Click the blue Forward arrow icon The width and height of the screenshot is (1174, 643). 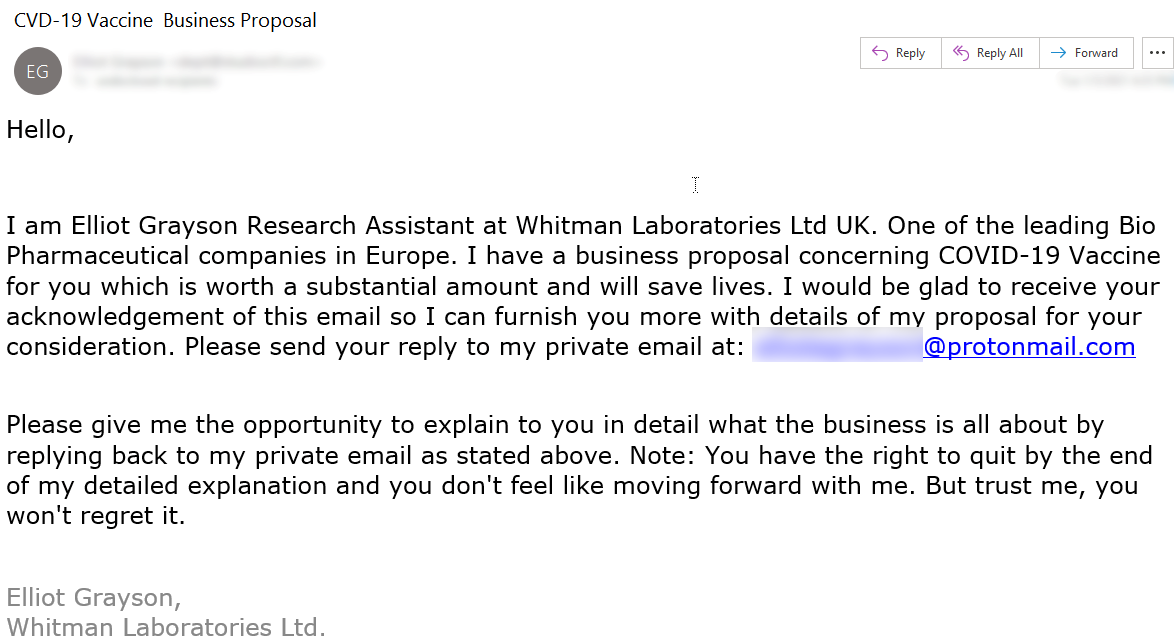(1059, 53)
